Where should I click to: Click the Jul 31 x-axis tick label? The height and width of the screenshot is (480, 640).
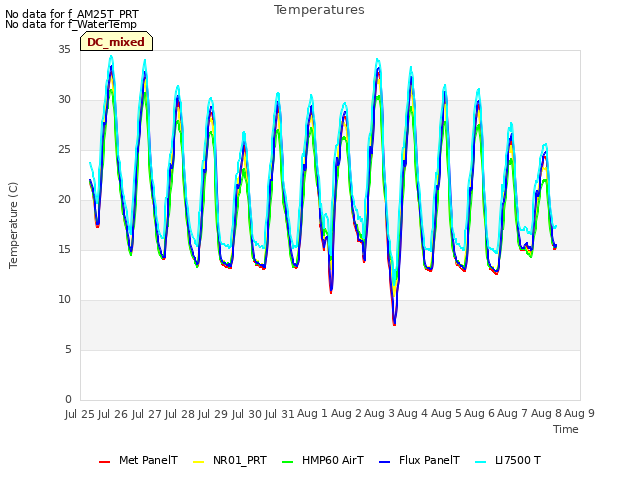[x=280, y=414]
